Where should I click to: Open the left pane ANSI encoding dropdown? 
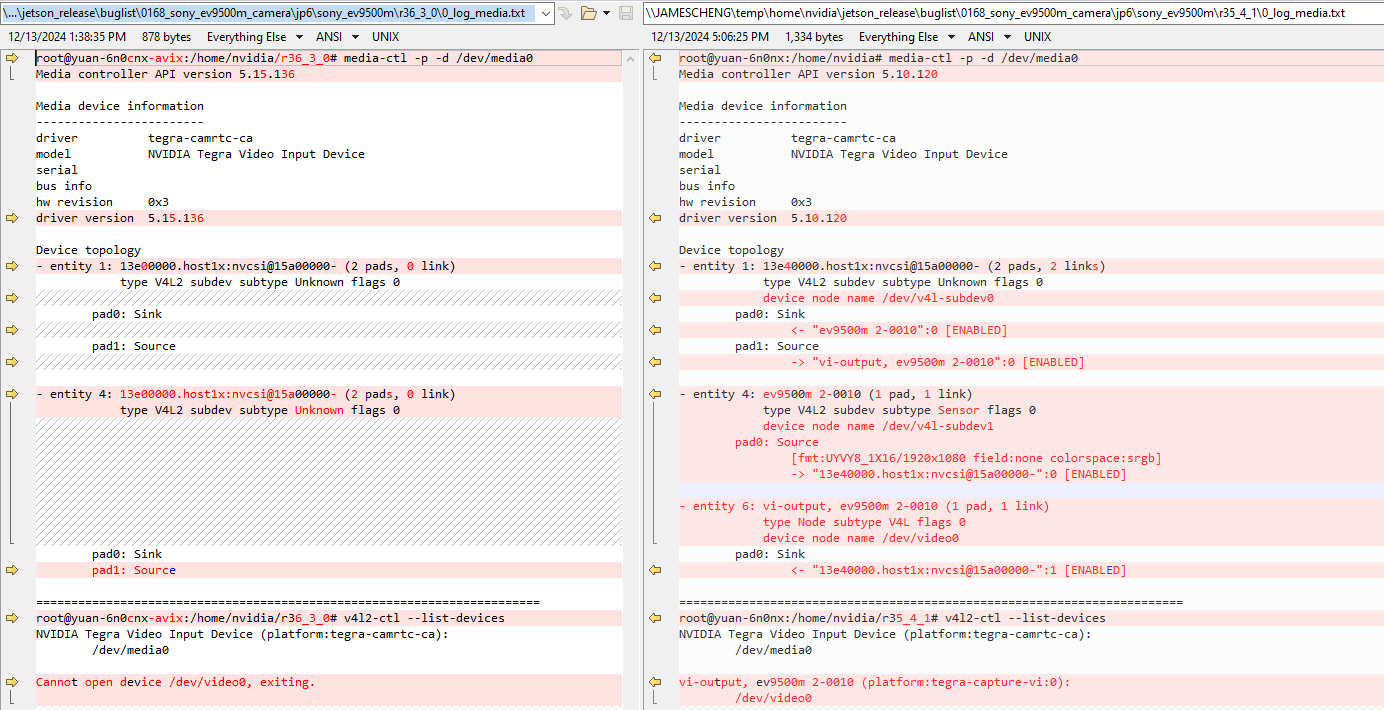click(336, 37)
